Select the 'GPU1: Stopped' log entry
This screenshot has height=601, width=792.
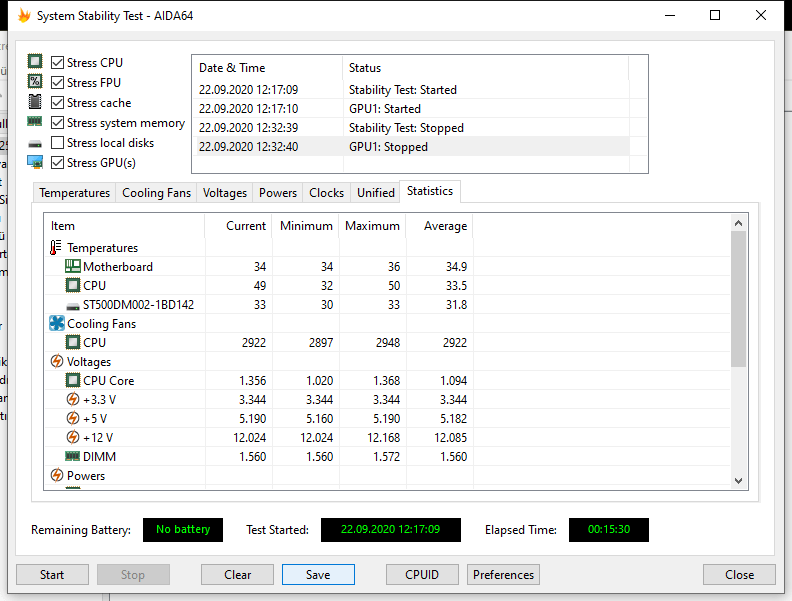(x=411, y=147)
